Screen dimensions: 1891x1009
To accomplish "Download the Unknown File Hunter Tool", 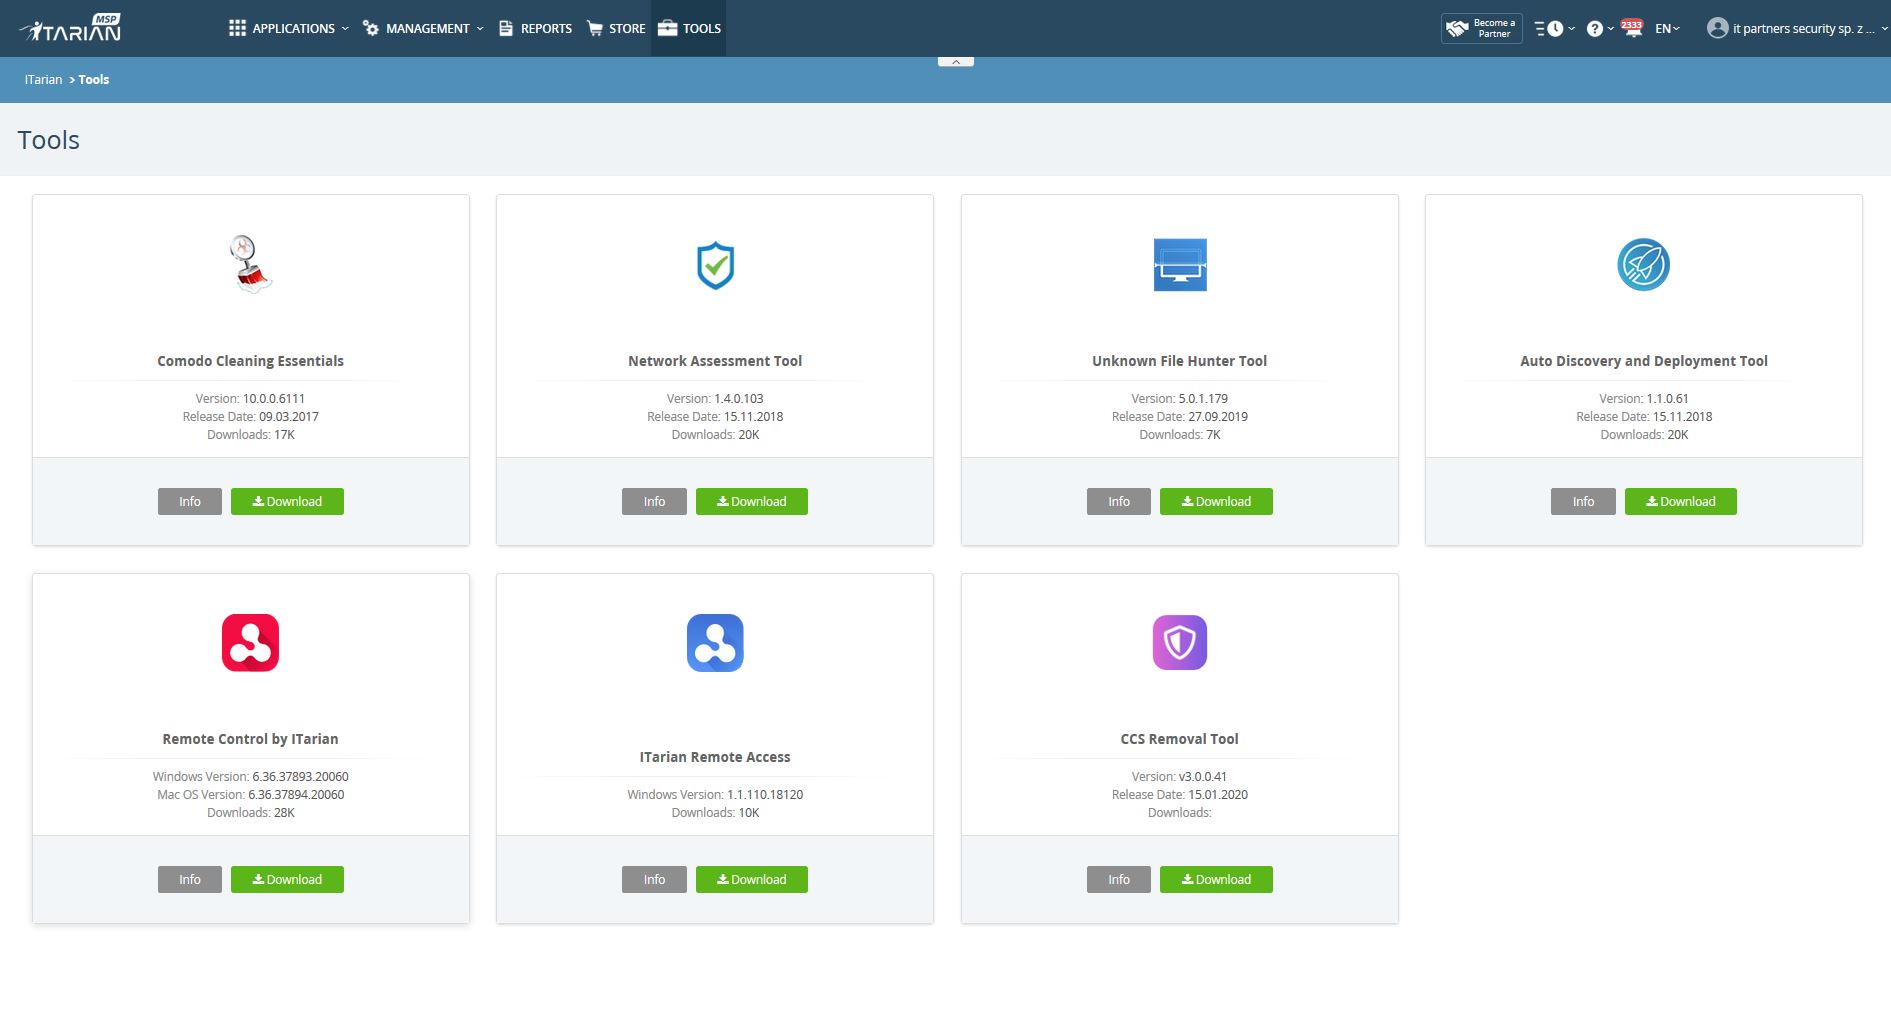I will pos(1216,501).
